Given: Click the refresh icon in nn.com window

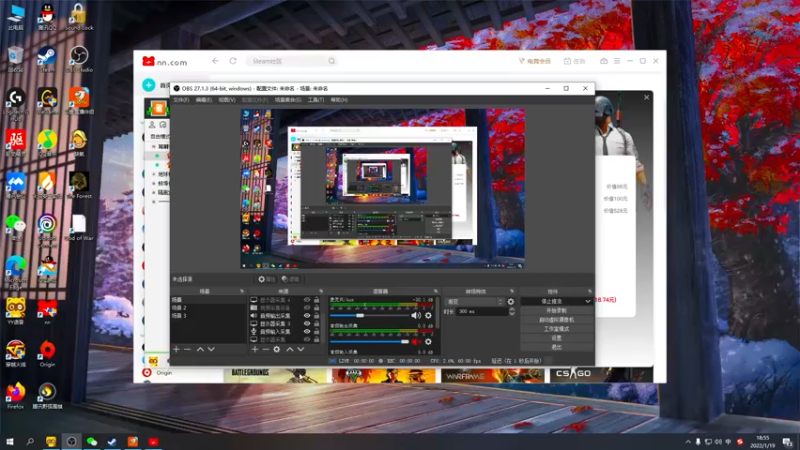Looking at the screenshot, I should click(233, 61).
